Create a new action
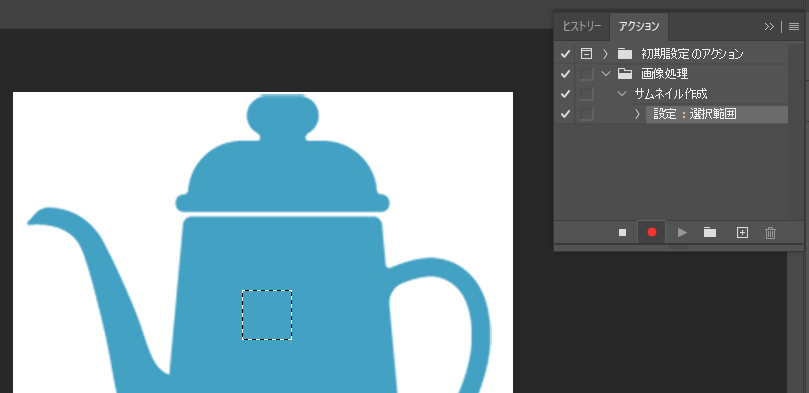Screen dimensions: 809x393 (742, 233)
